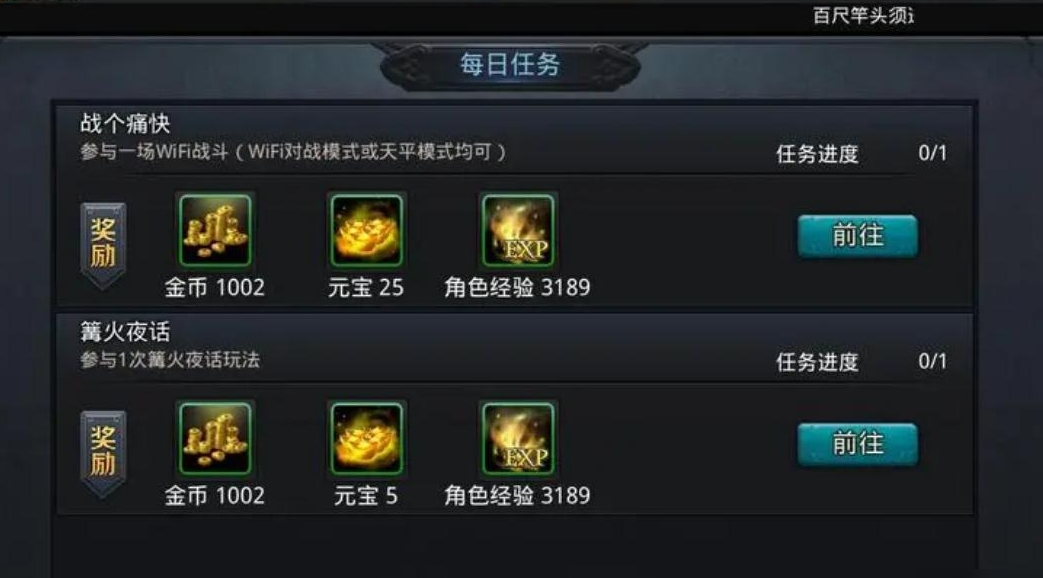The image size is (1043, 578).
Task: Tap the EXP reward icon in 篝火夜话 task
Action: click(x=518, y=438)
